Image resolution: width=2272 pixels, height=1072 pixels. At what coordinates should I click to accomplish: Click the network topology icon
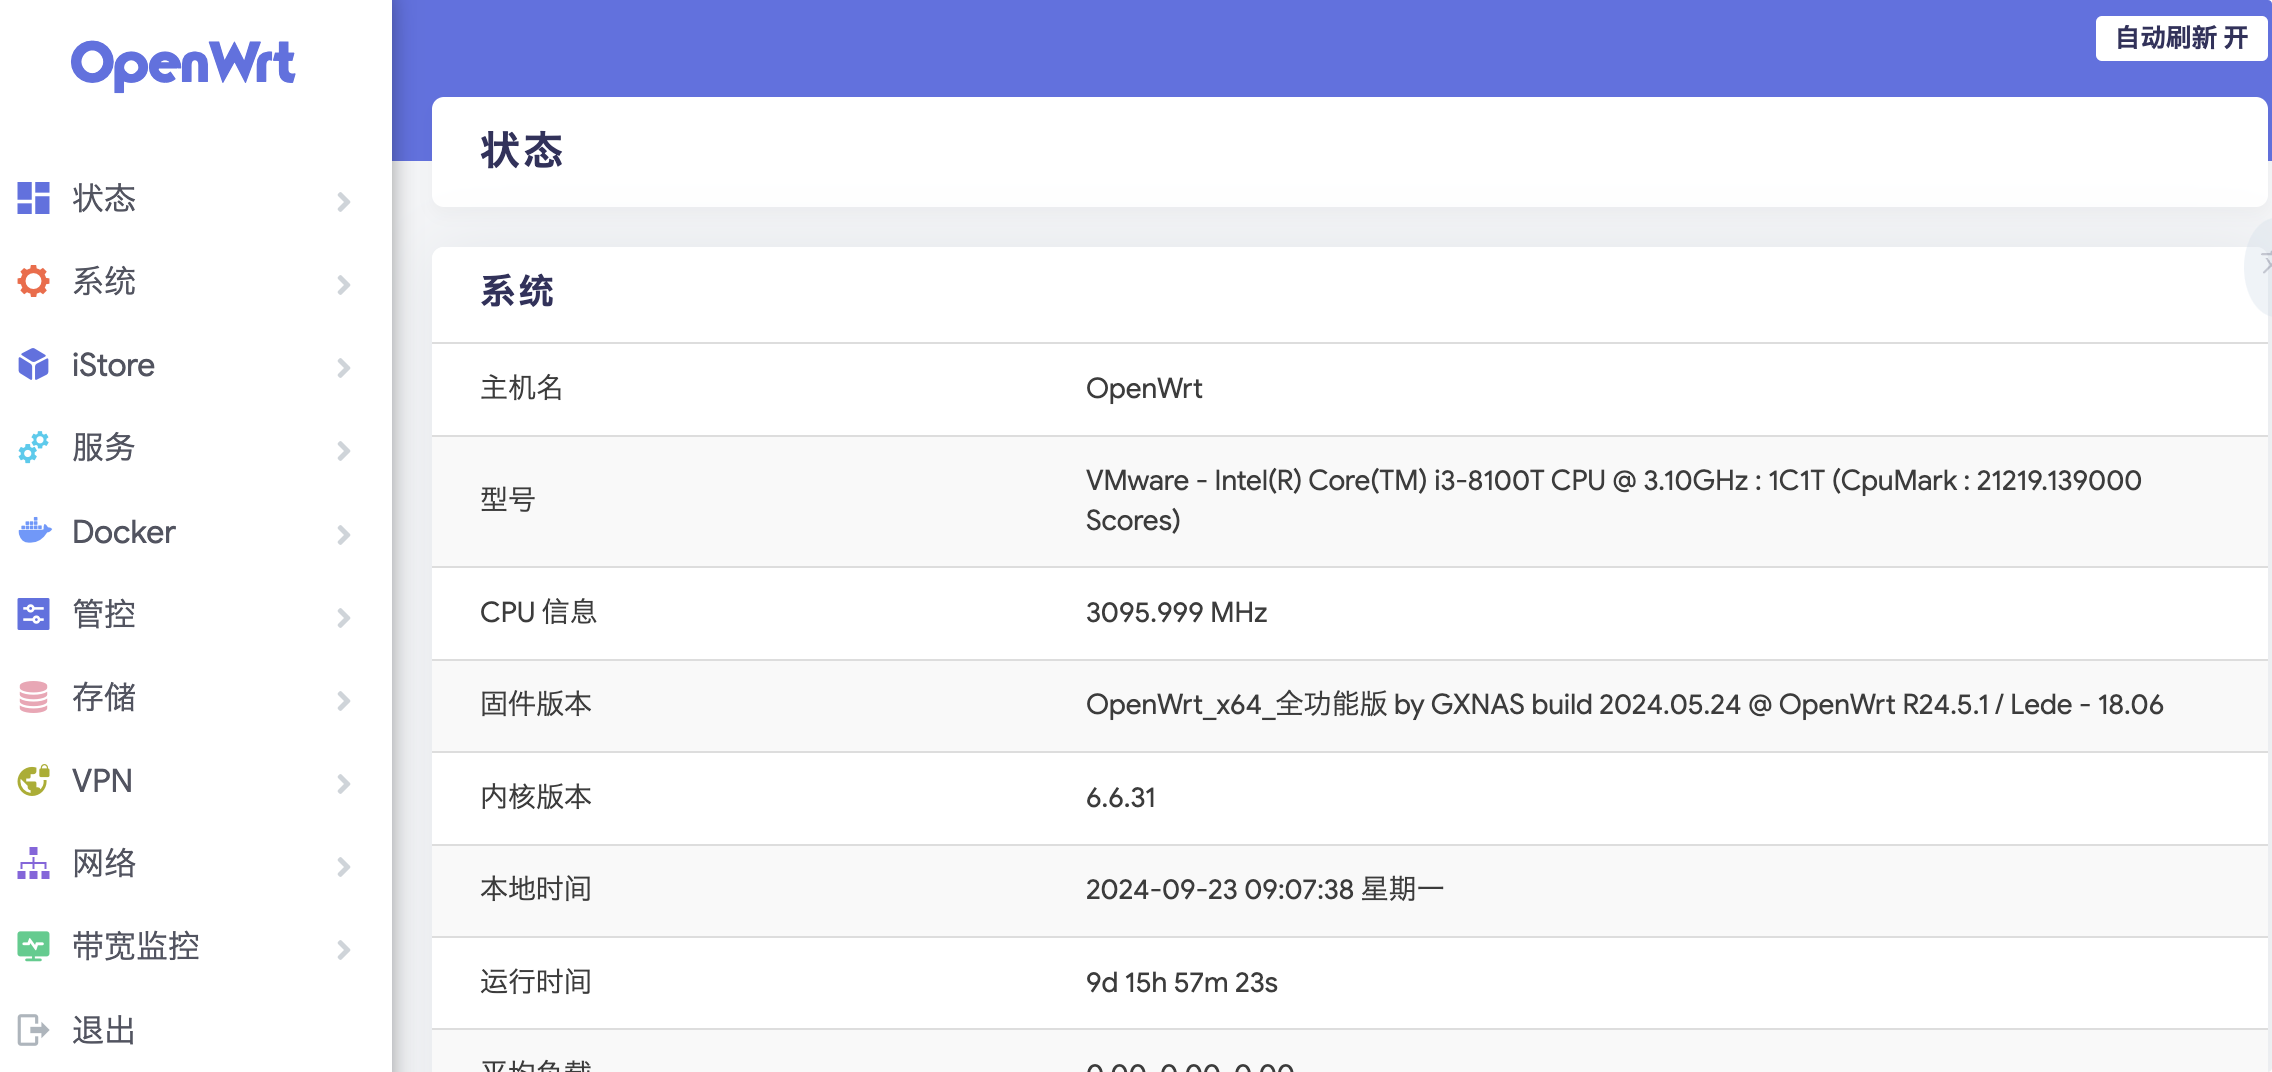(x=33, y=863)
